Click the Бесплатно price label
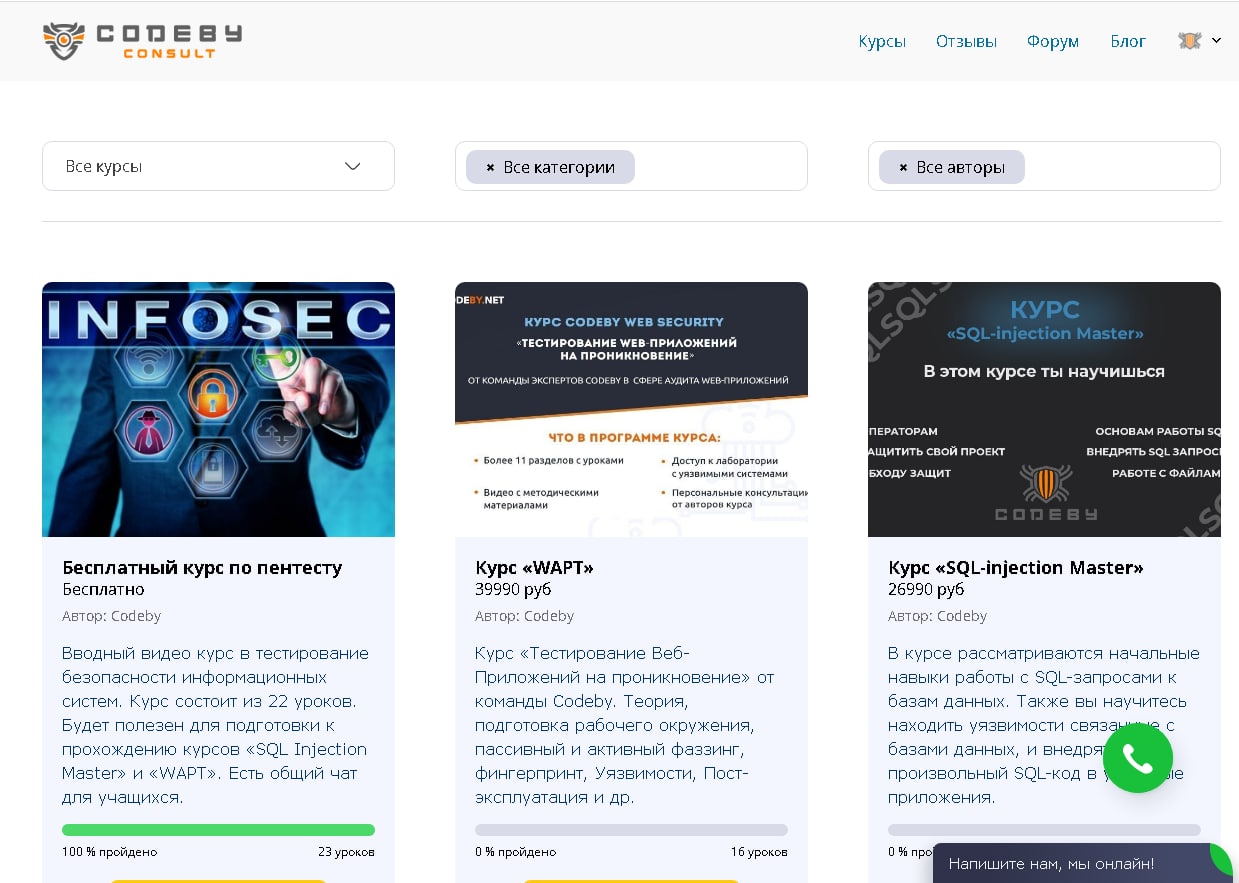1239x883 pixels. click(x=103, y=590)
